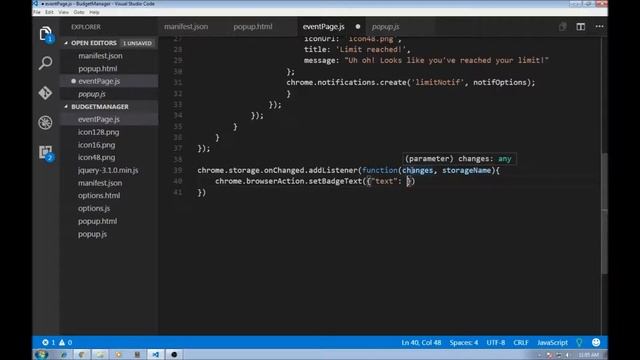Click the Open Changes icon in editor toolbar

(x=562, y=27)
